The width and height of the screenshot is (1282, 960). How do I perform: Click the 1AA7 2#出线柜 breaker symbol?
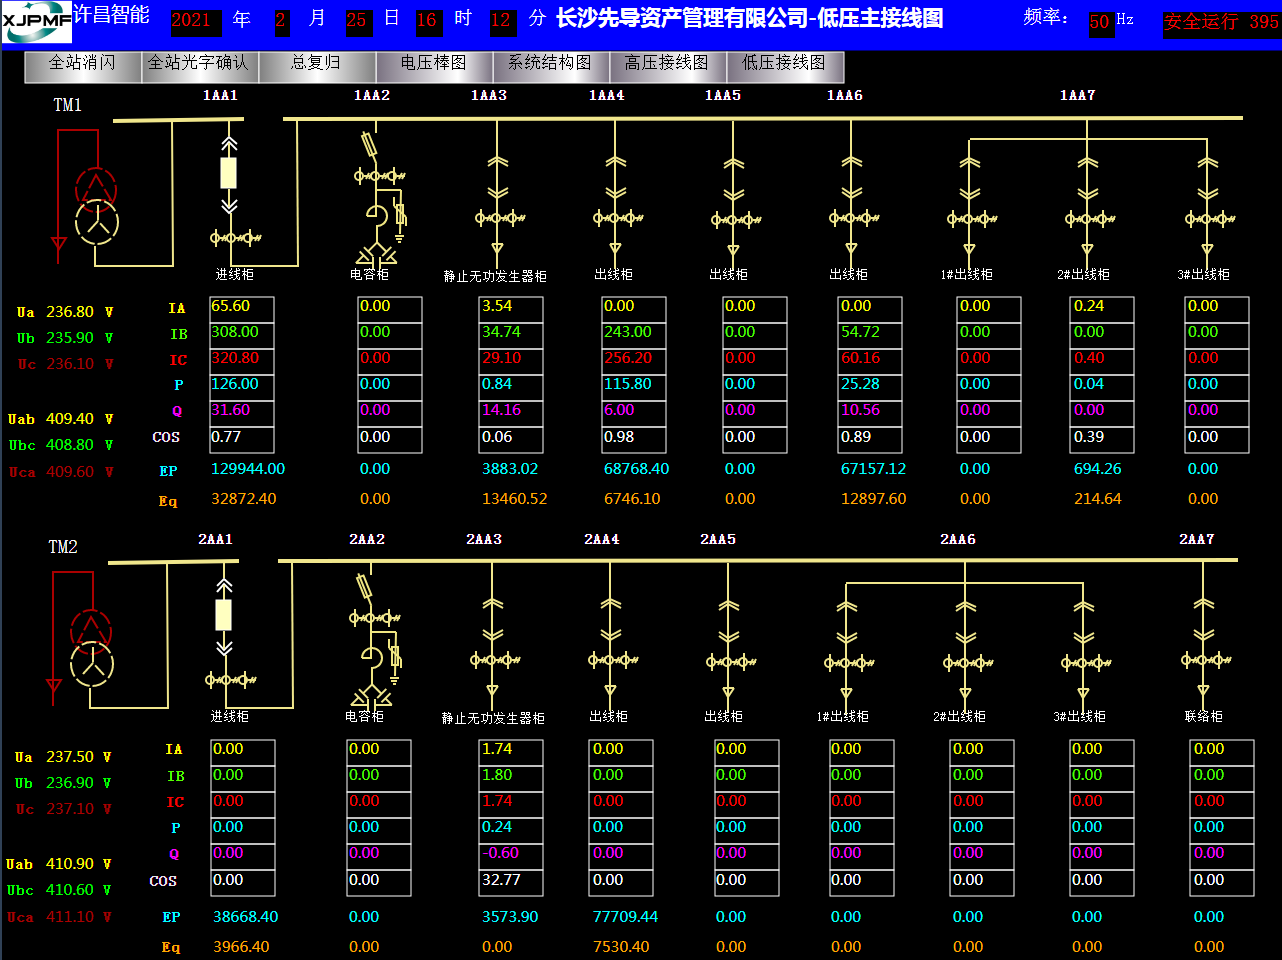pos(1088,218)
